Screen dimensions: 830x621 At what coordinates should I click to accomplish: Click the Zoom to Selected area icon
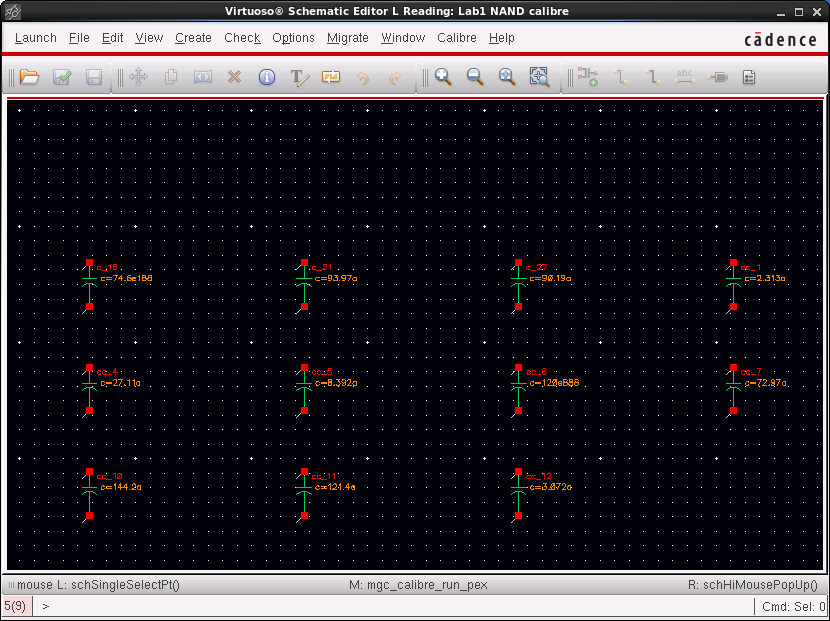tap(539, 77)
